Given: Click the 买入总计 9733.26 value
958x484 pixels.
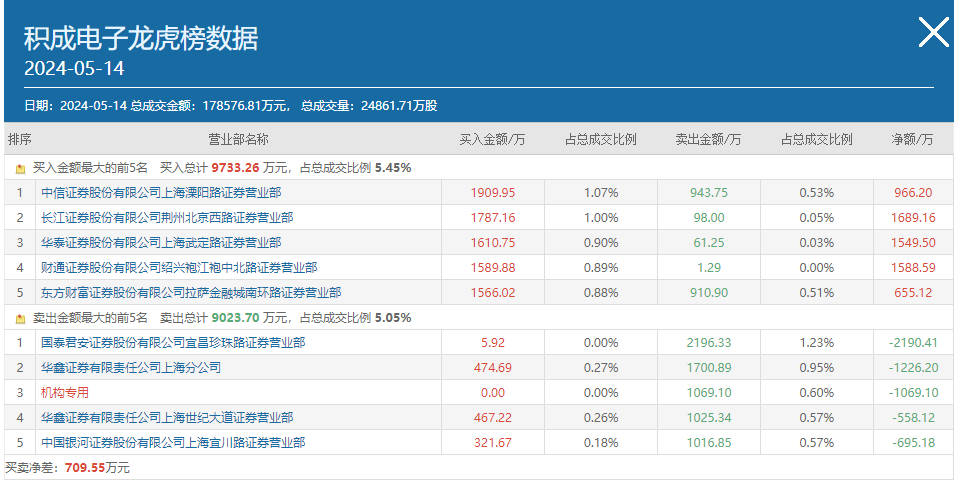Looking at the screenshot, I should point(236,168).
